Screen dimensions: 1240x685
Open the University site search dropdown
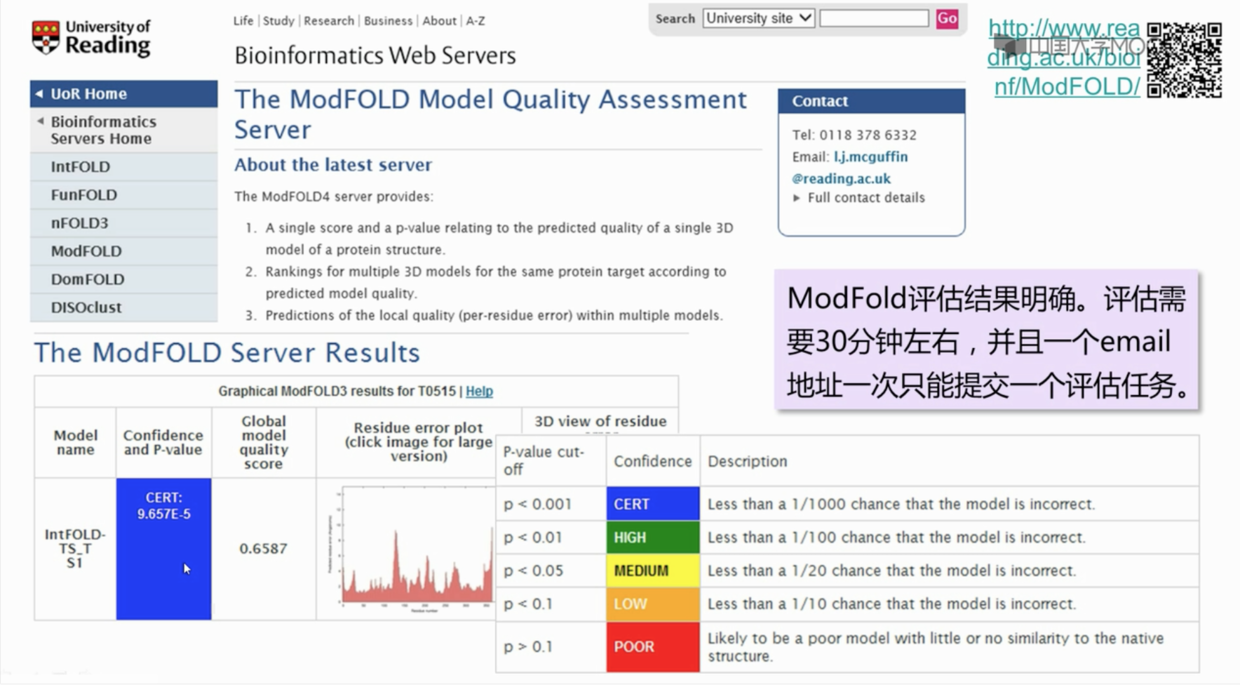758,18
